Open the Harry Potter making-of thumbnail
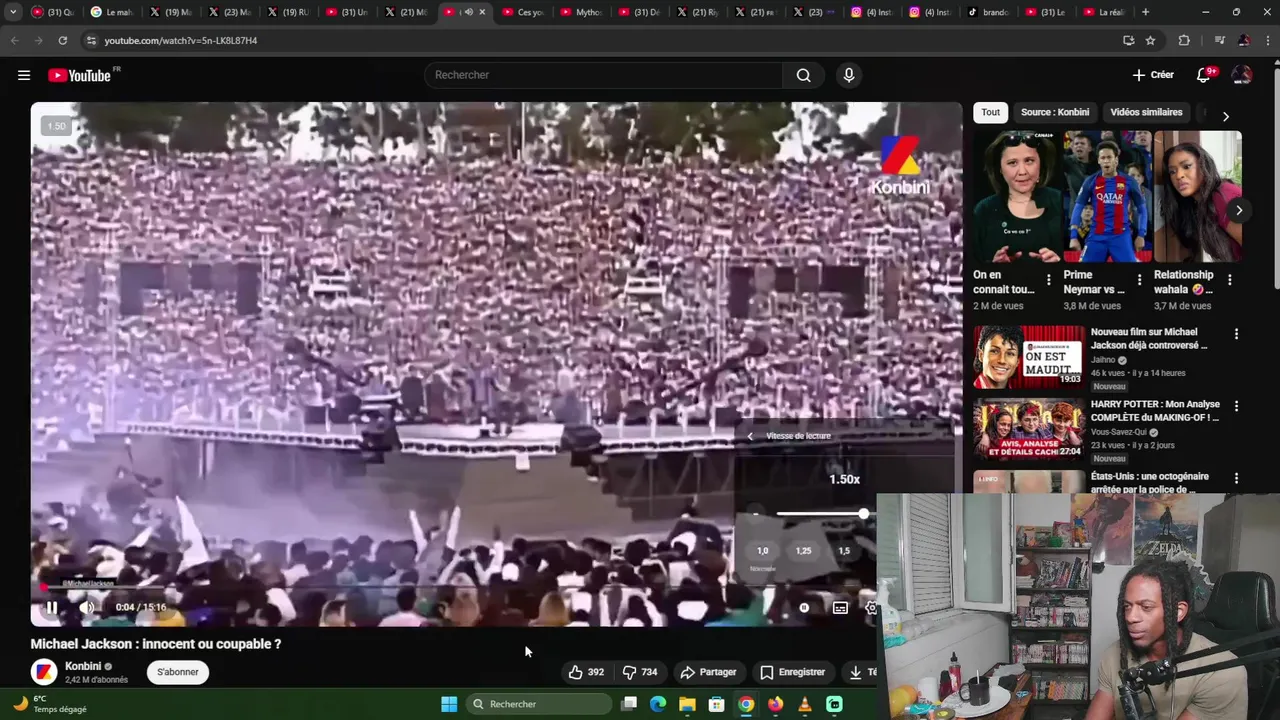 tap(1029, 430)
